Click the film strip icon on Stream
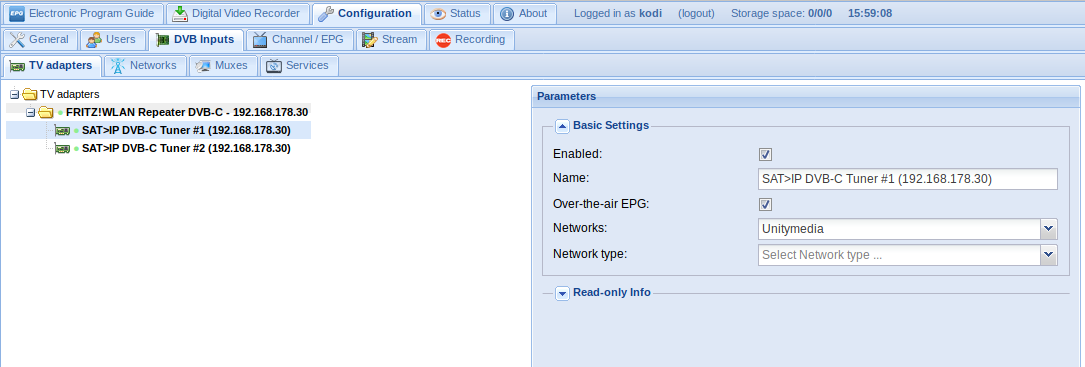The height and width of the screenshot is (367, 1085). (x=370, y=40)
